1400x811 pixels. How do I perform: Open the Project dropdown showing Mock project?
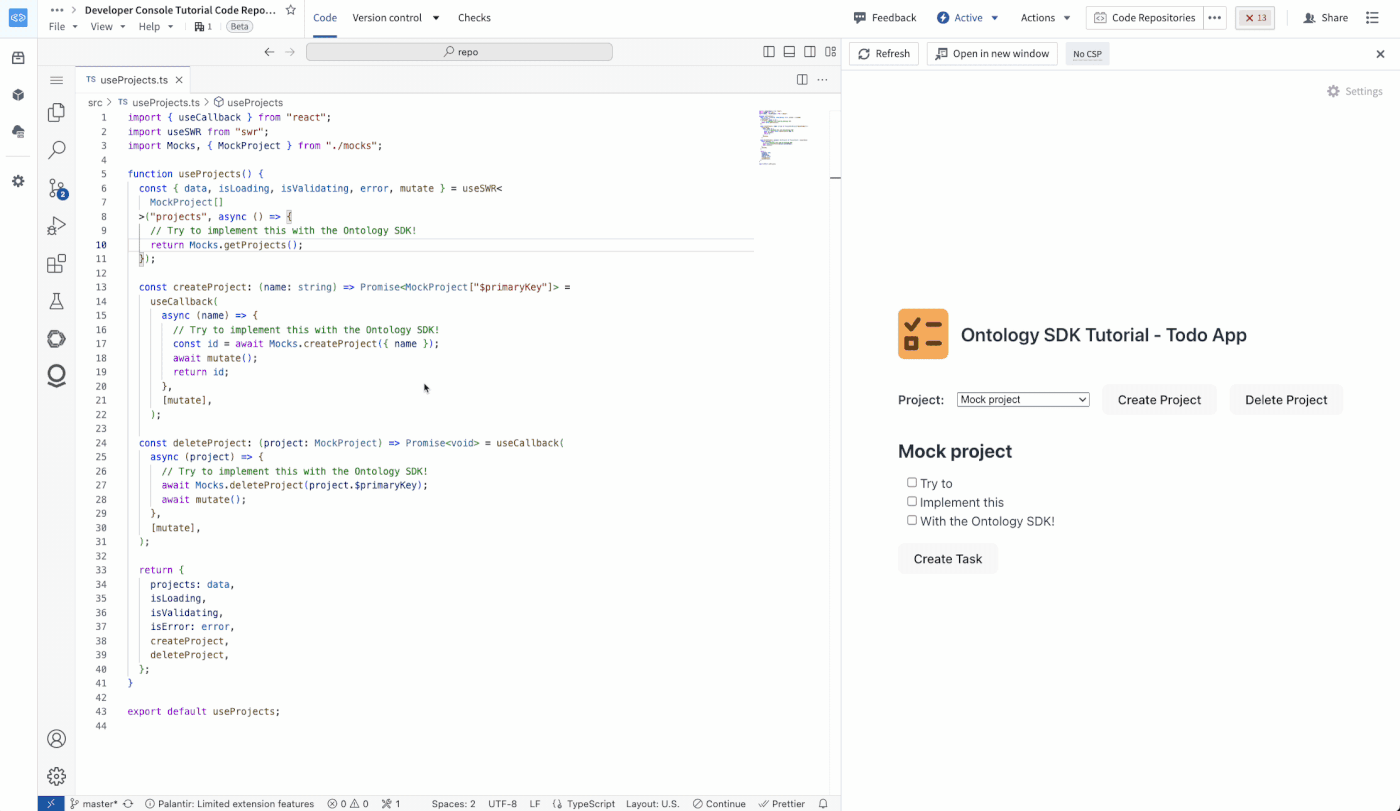1023,400
